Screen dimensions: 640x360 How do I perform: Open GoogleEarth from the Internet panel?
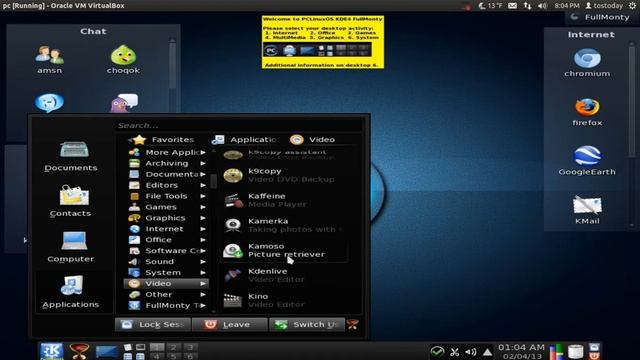tap(587, 161)
